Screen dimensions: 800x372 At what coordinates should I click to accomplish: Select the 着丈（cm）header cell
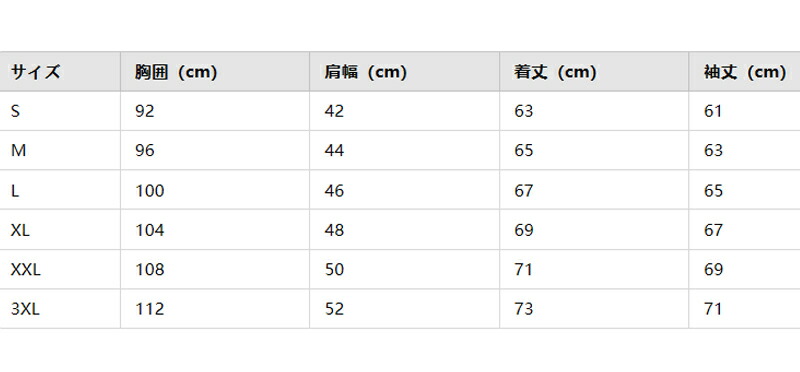[x=594, y=72]
